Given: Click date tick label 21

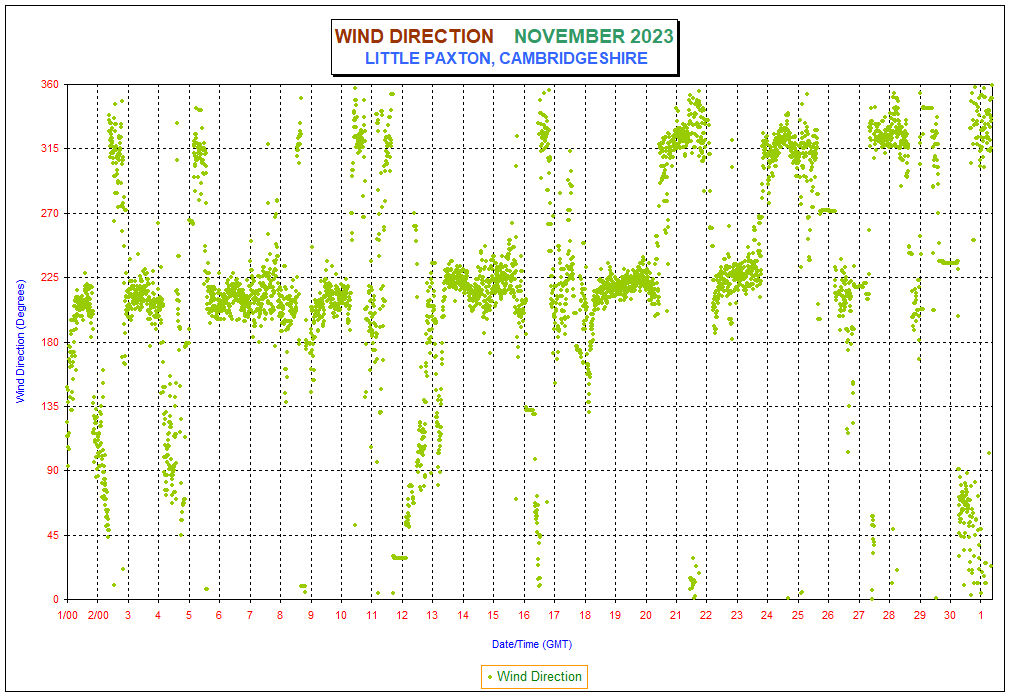Looking at the screenshot, I should click(676, 615).
